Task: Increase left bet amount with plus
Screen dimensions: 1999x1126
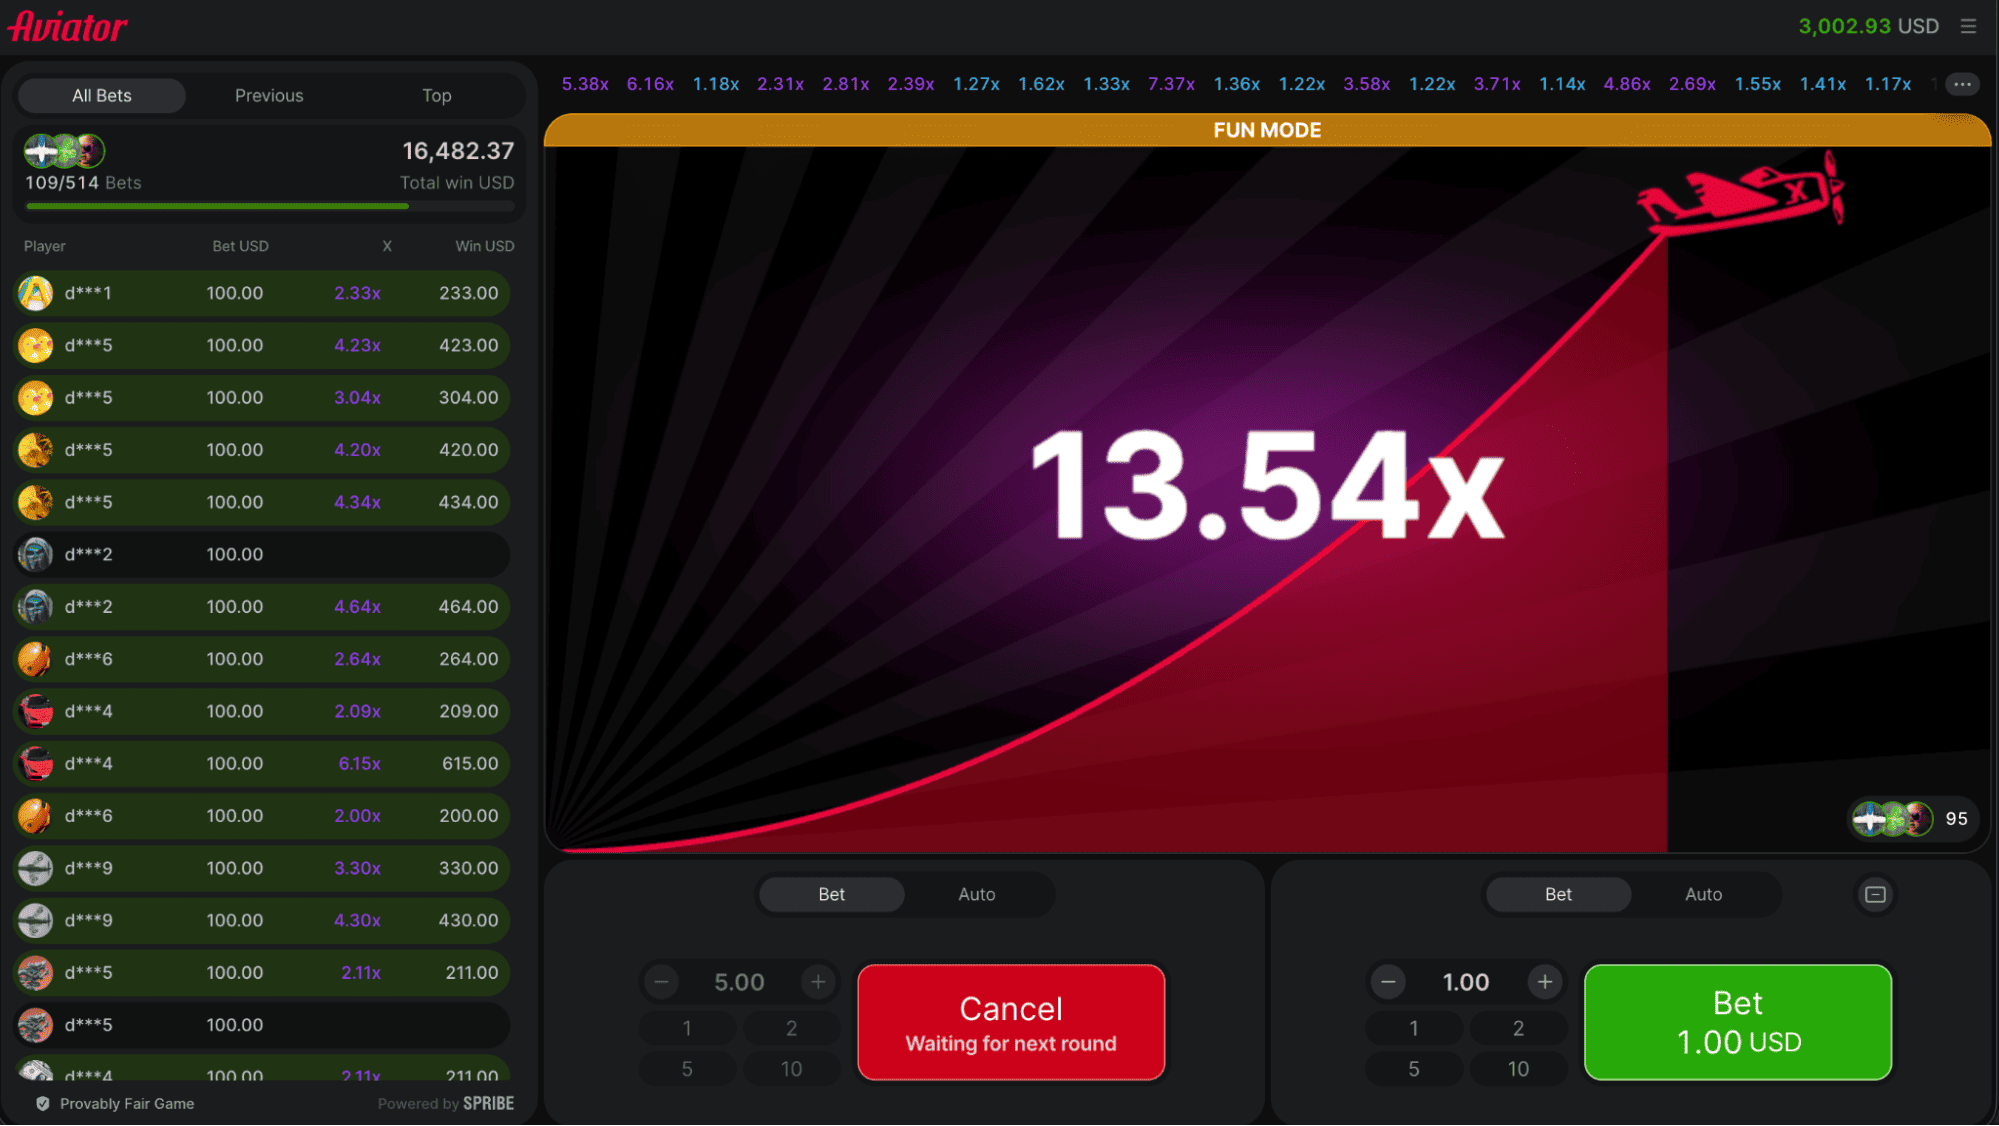Action: coord(818,982)
